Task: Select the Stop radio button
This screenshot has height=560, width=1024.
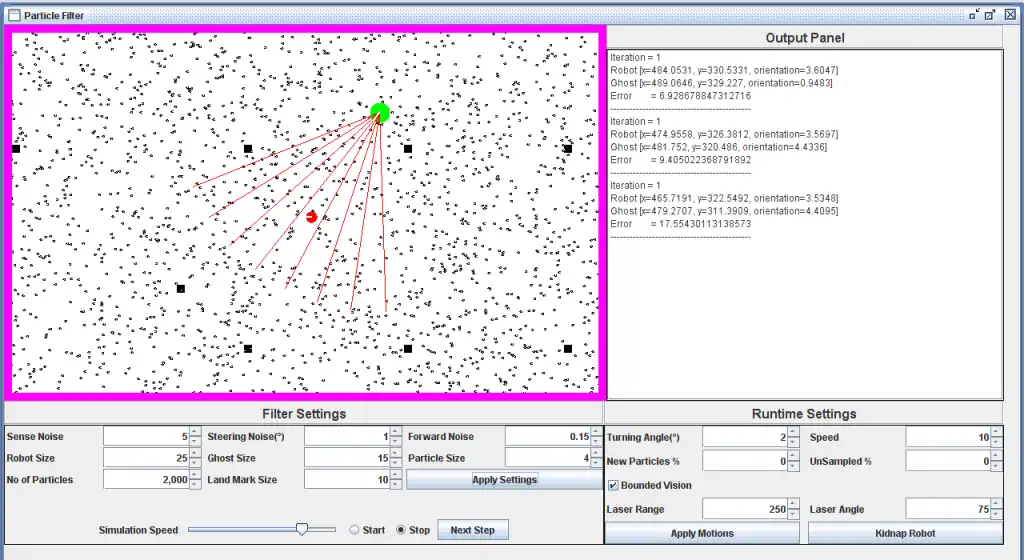Action: click(401, 530)
